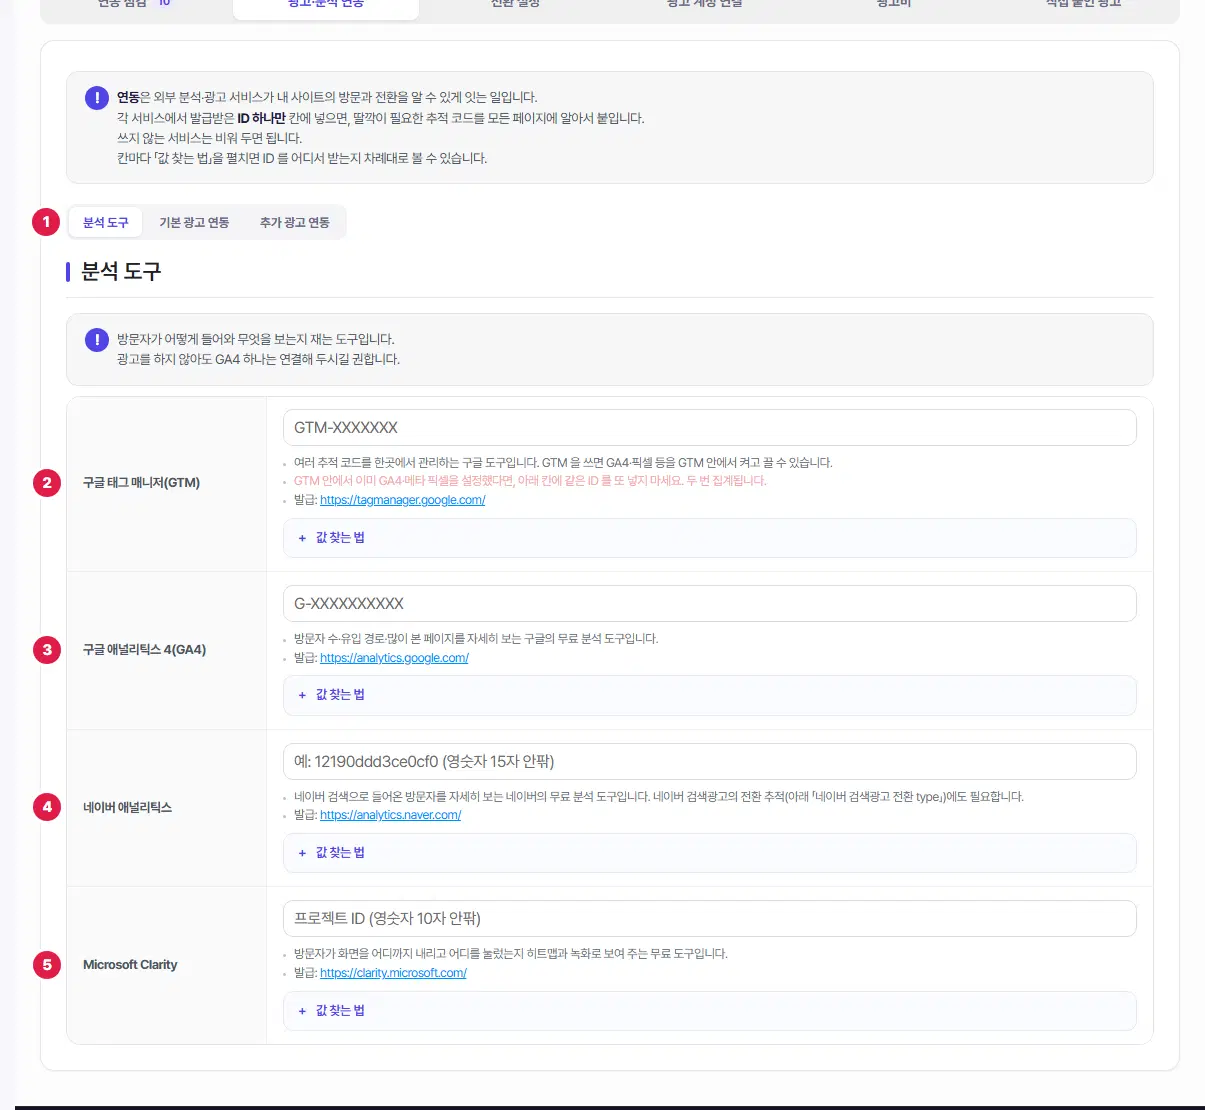The height and width of the screenshot is (1110, 1205).
Task: Select the 네이버 애널리틱스 ID input box
Action: tap(710, 761)
